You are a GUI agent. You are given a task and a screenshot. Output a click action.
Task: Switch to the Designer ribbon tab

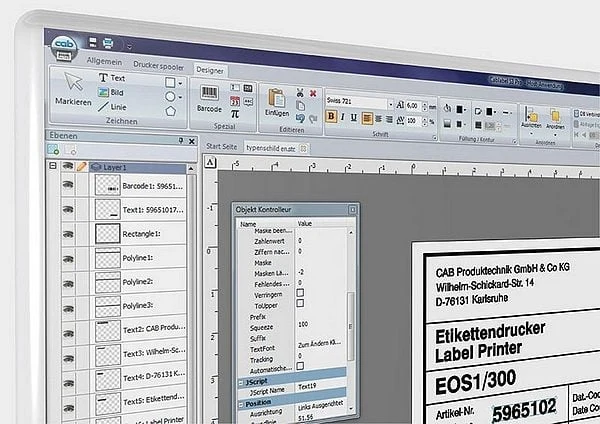click(210, 70)
